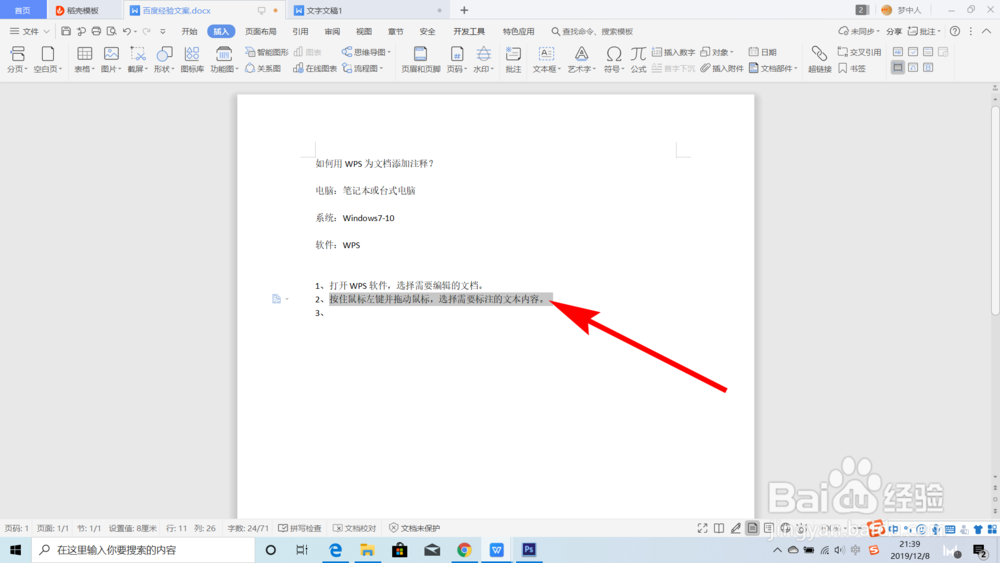Insert a page break (分页)
This screenshot has width=1000, height=563.
[17, 59]
